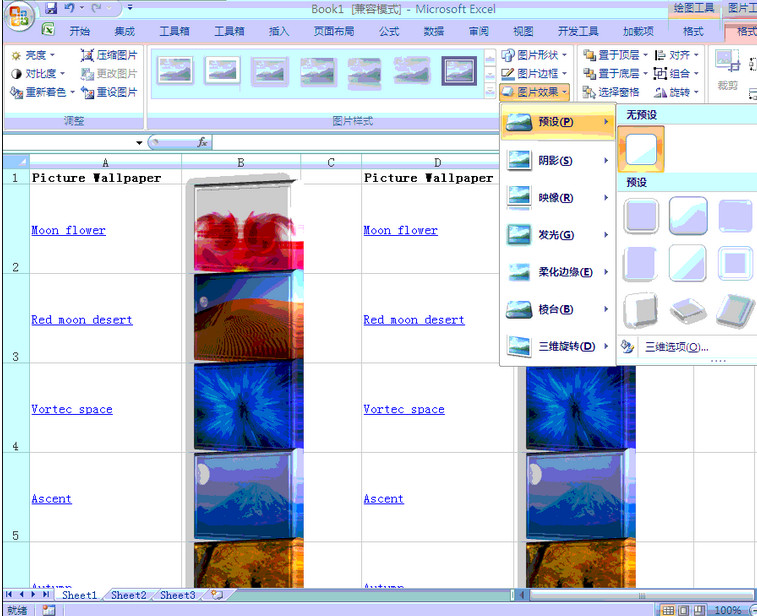Apply the first picture style thumbnail

[175, 71]
